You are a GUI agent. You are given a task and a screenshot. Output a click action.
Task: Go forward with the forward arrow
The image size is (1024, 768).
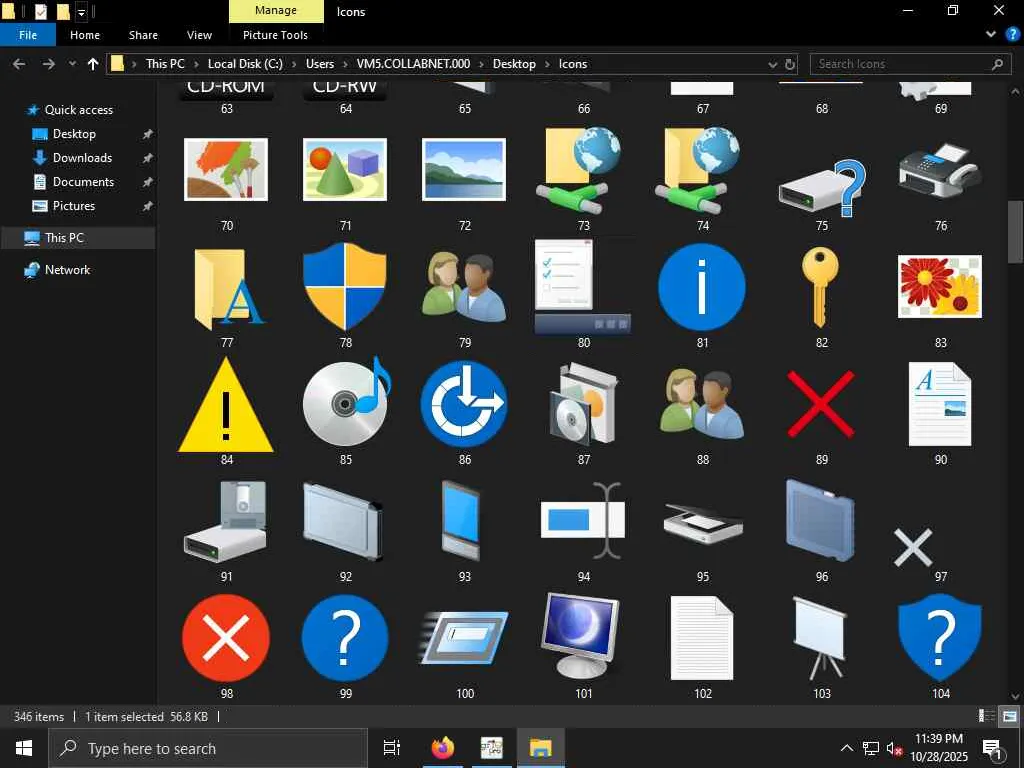[49, 64]
